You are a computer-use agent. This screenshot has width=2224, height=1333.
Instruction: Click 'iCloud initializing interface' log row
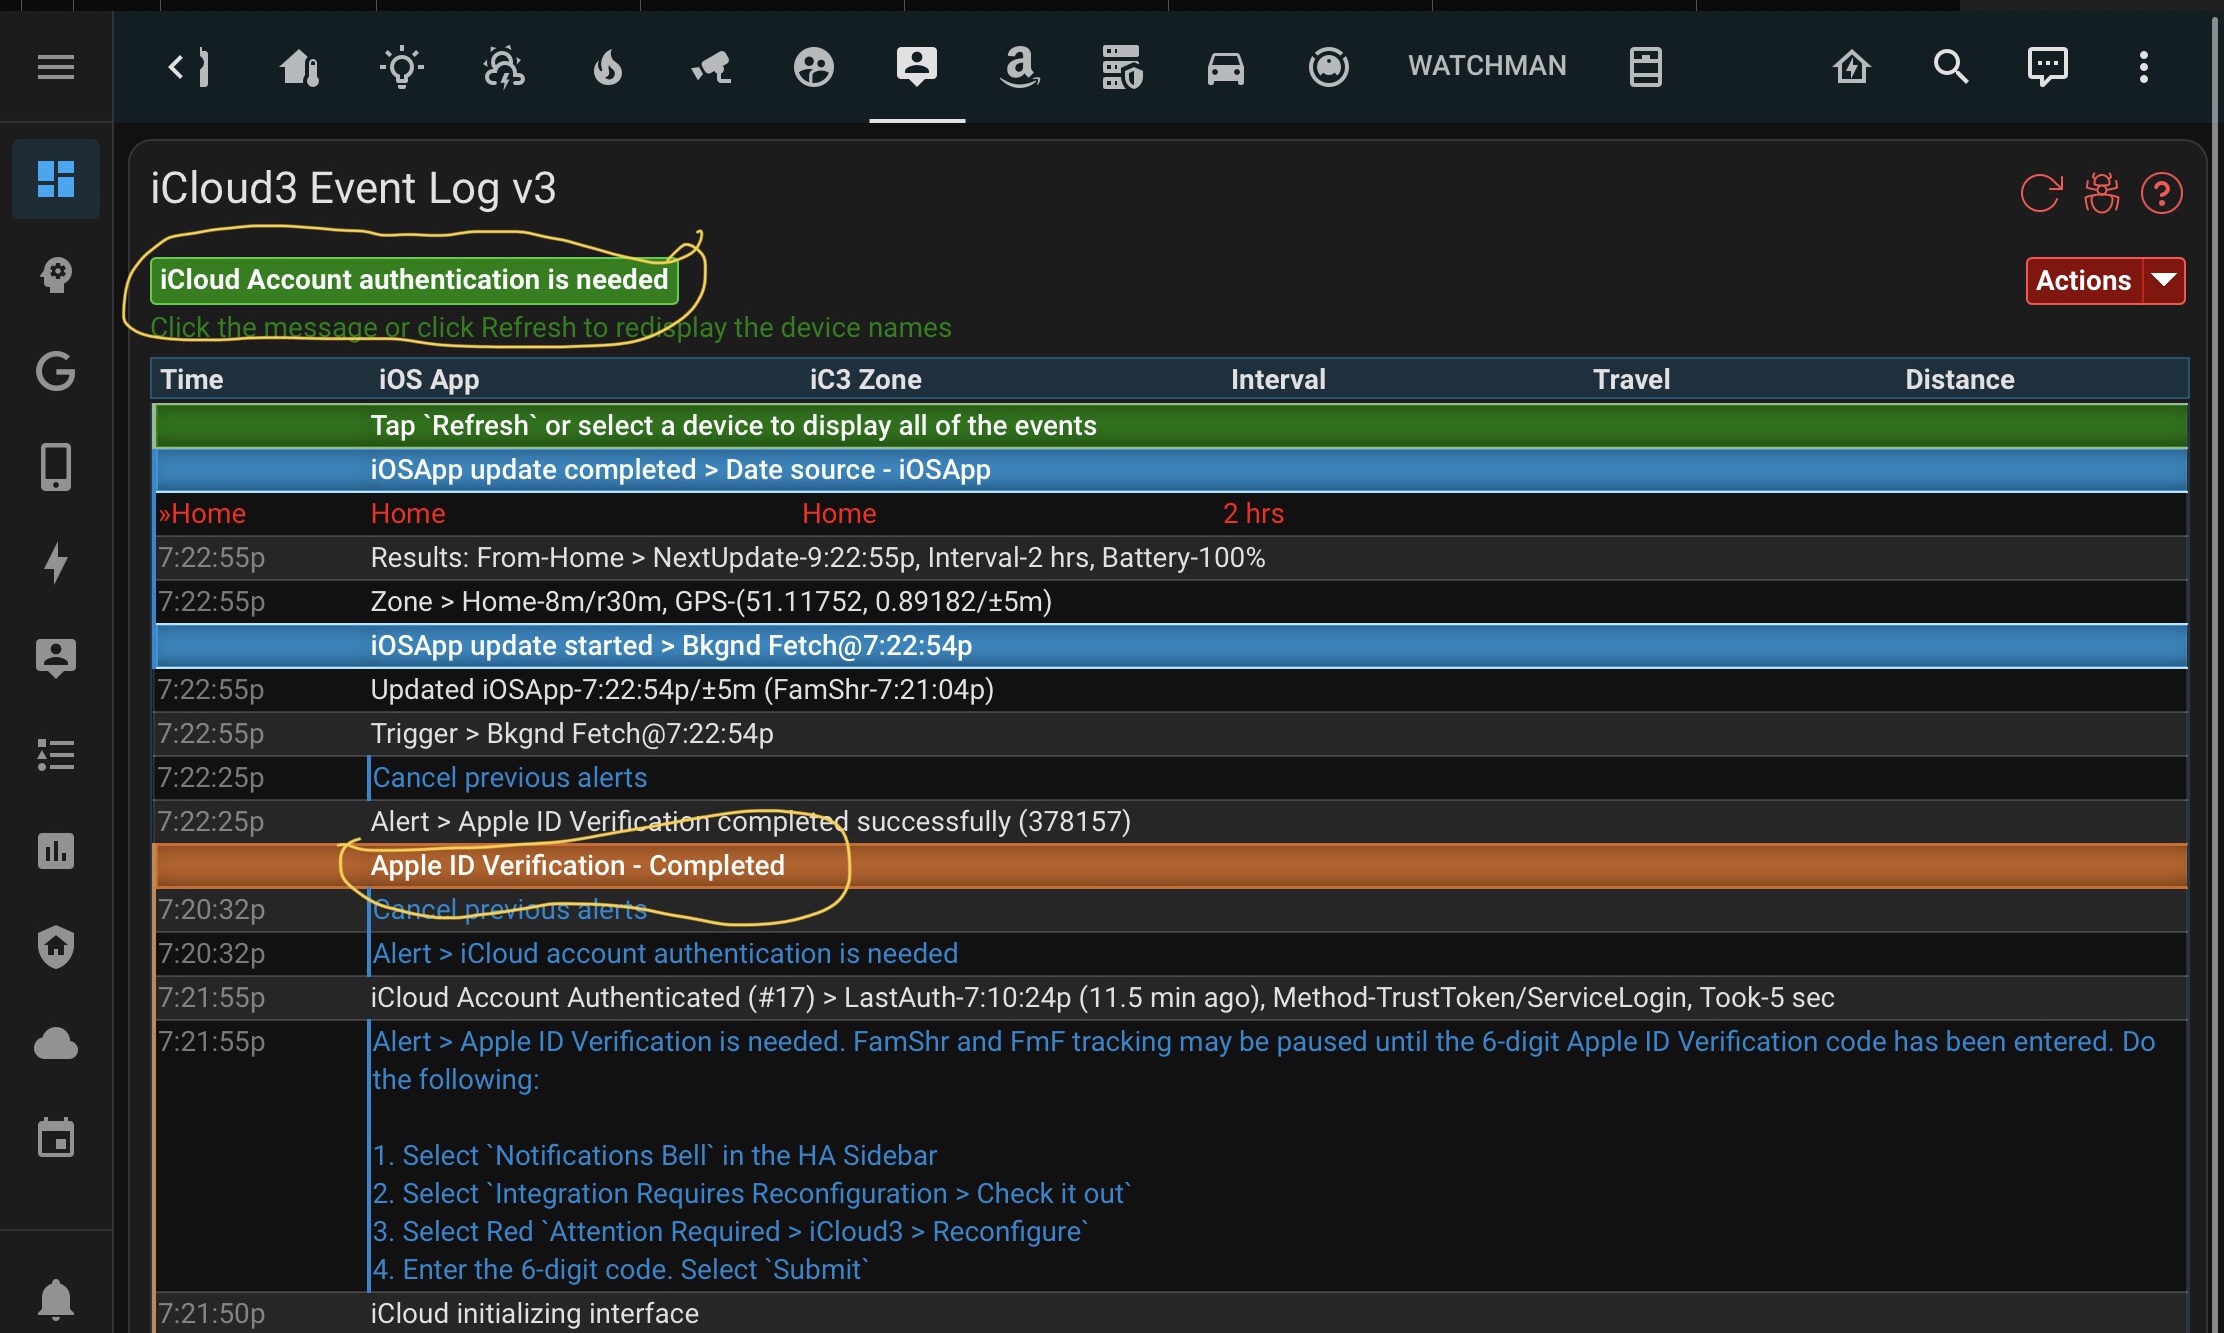[x=1170, y=1313]
